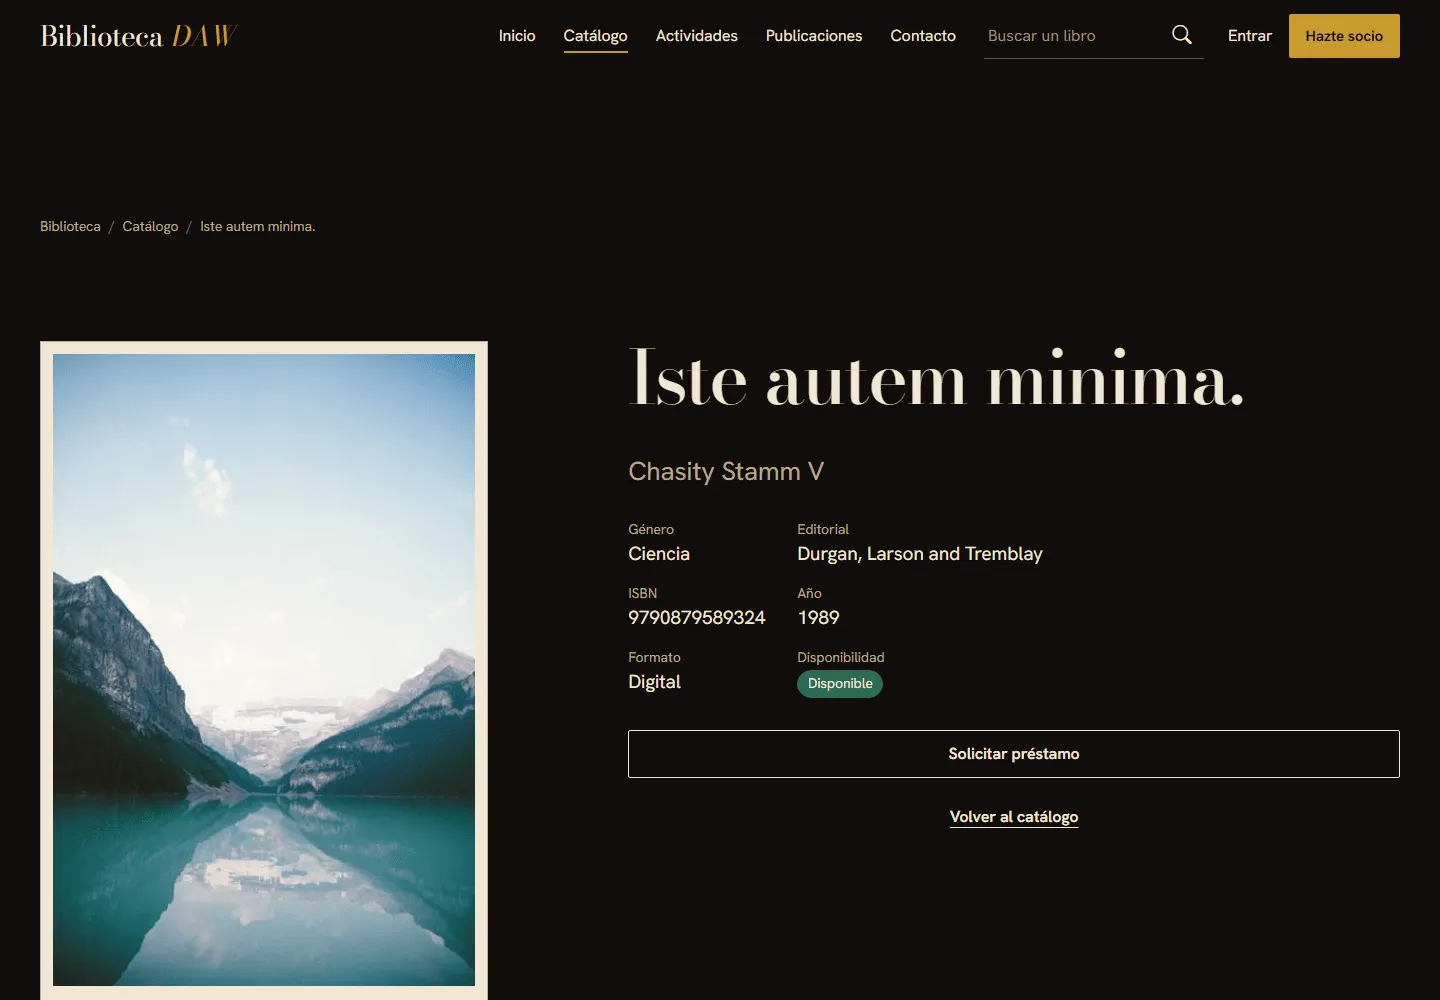
Task: Select the Catálogo menu item
Action: [x=595, y=36]
